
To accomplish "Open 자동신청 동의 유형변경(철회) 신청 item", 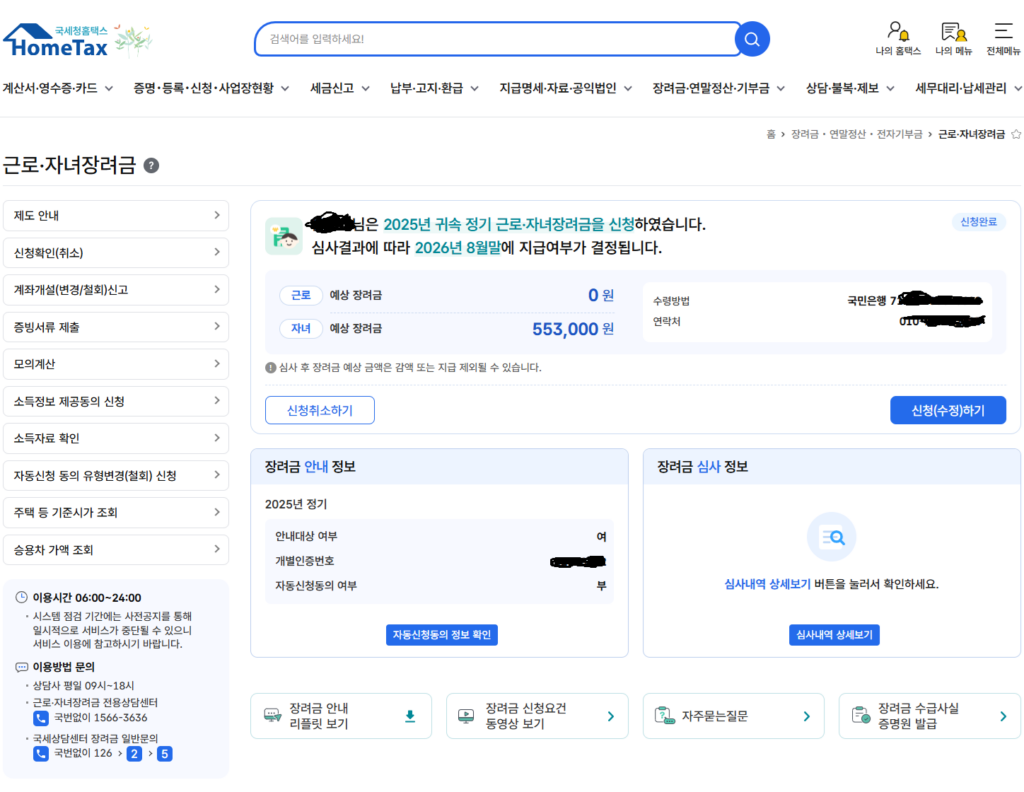I will pyautogui.click(x=116, y=475).
